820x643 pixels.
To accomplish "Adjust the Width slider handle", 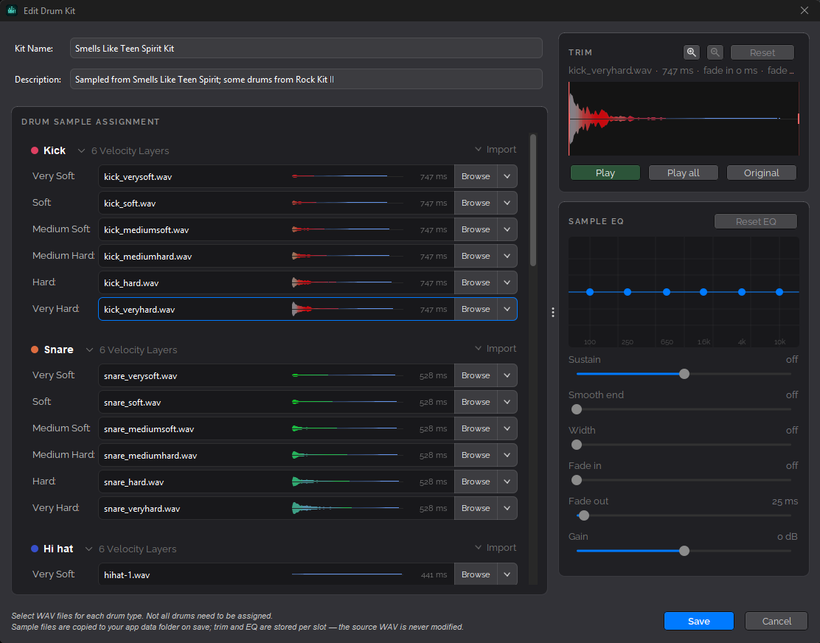I will click(x=576, y=445).
